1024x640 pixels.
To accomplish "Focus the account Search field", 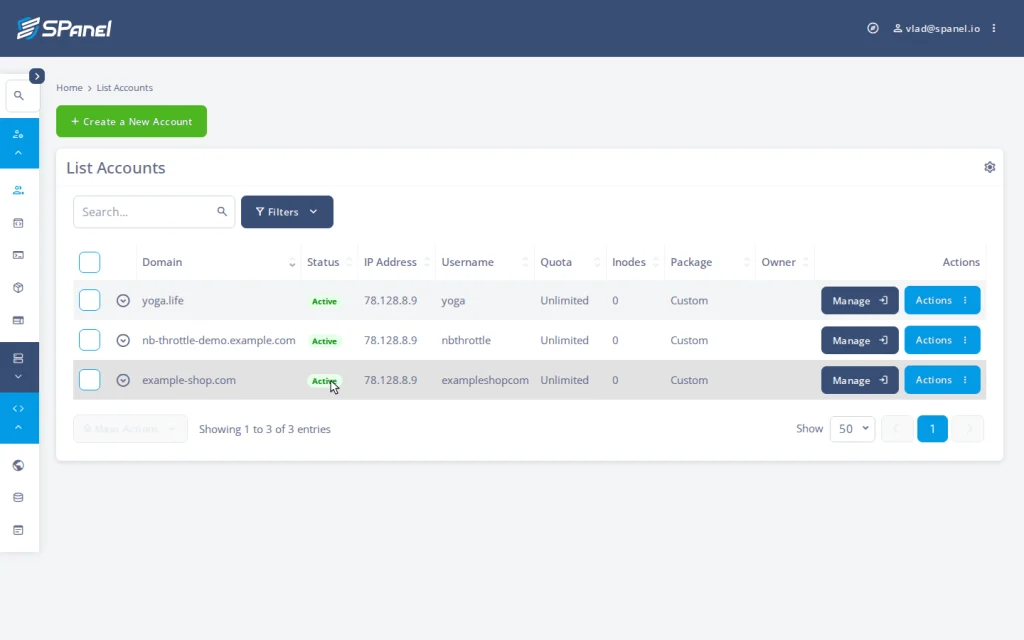I will (x=154, y=212).
